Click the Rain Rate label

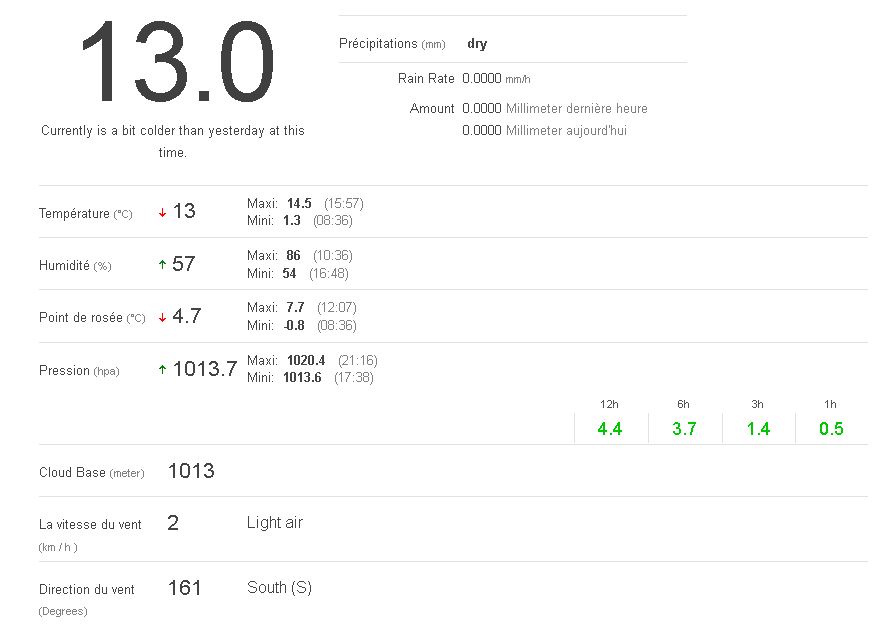[426, 78]
